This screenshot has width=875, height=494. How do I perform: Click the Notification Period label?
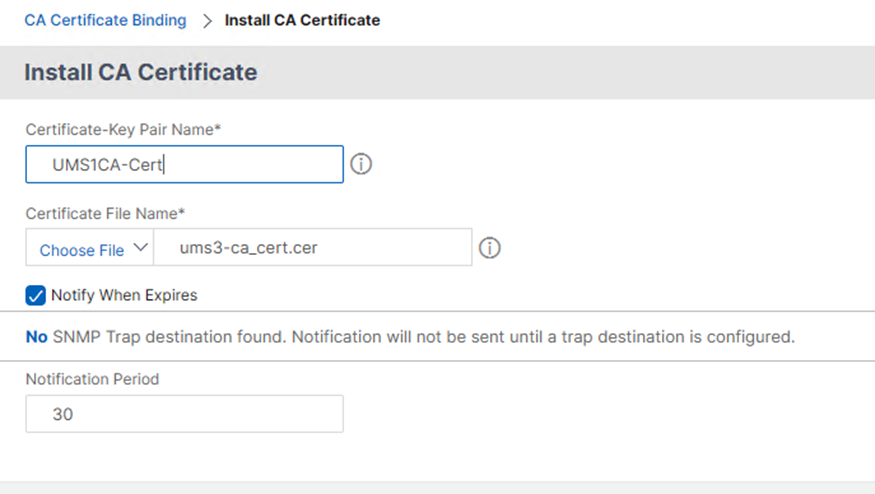pyautogui.click(x=92, y=379)
